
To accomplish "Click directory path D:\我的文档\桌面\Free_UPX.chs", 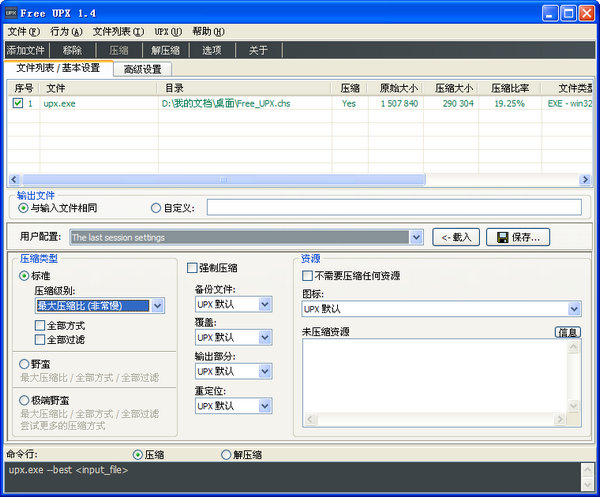I will (x=226, y=103).
